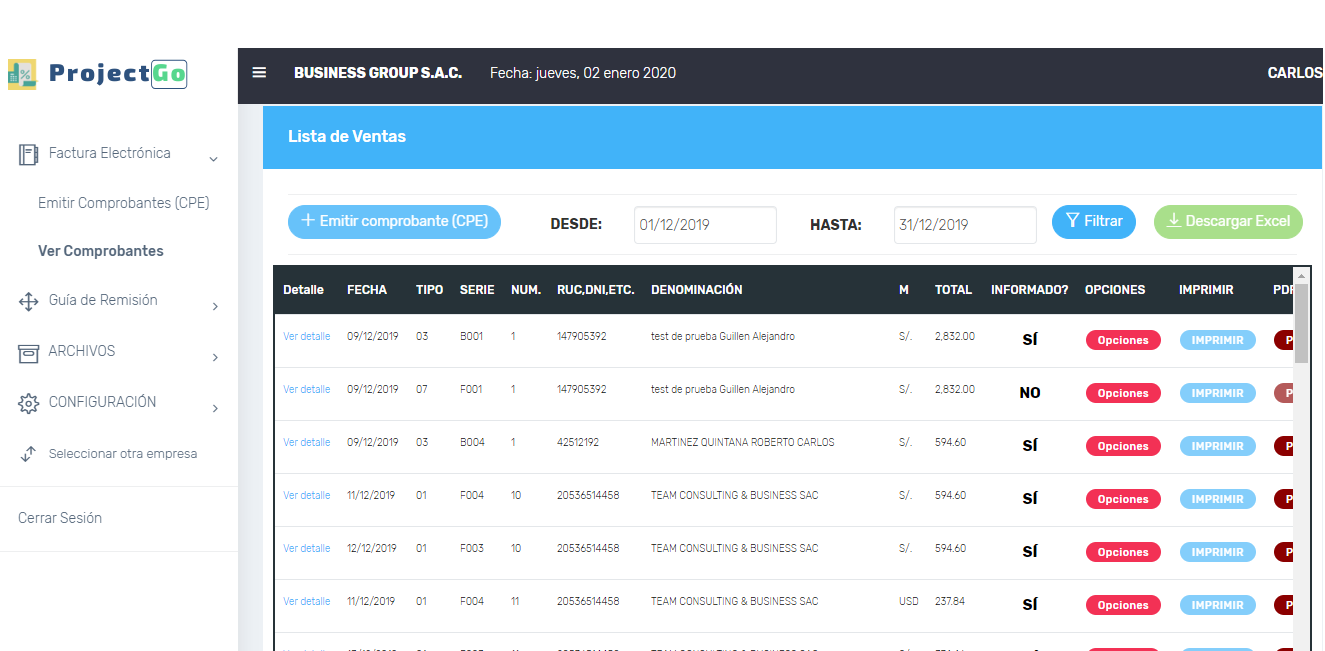1325x651 pixels.
Task: Expand the ARCHIVOS submenu arrow
Action: click(215, 357)
